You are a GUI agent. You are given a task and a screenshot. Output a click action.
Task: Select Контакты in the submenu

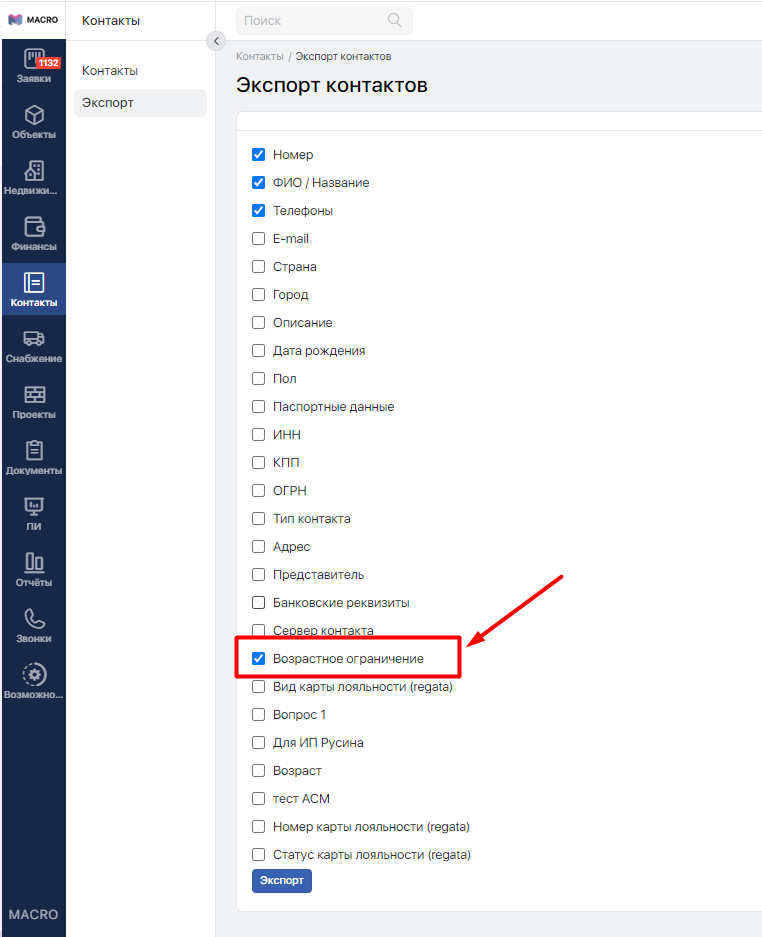click(x=110, y=71)
